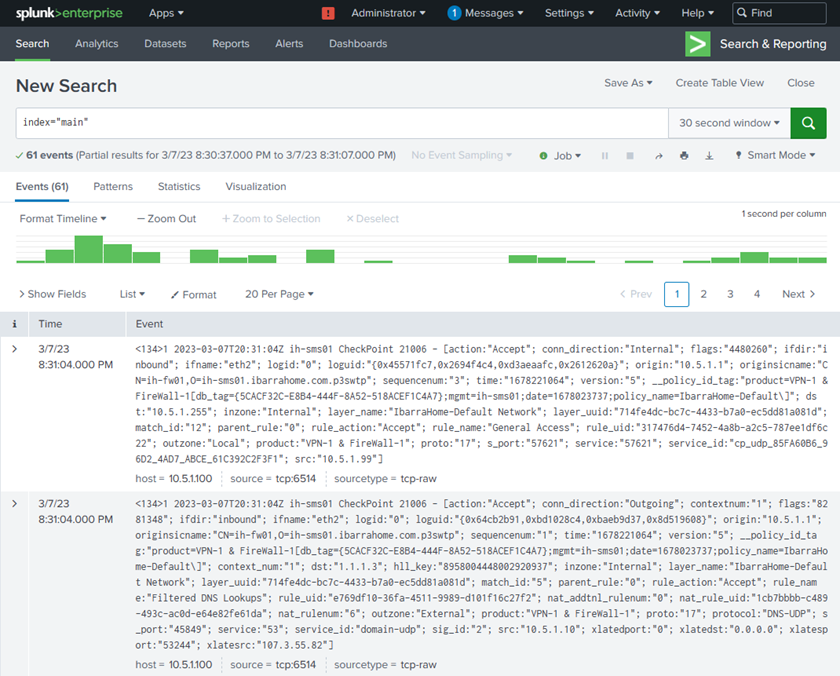Open the Messages dropdown
Image resolution: width=840 pixels, height=676 pixels.
[494, 13]
